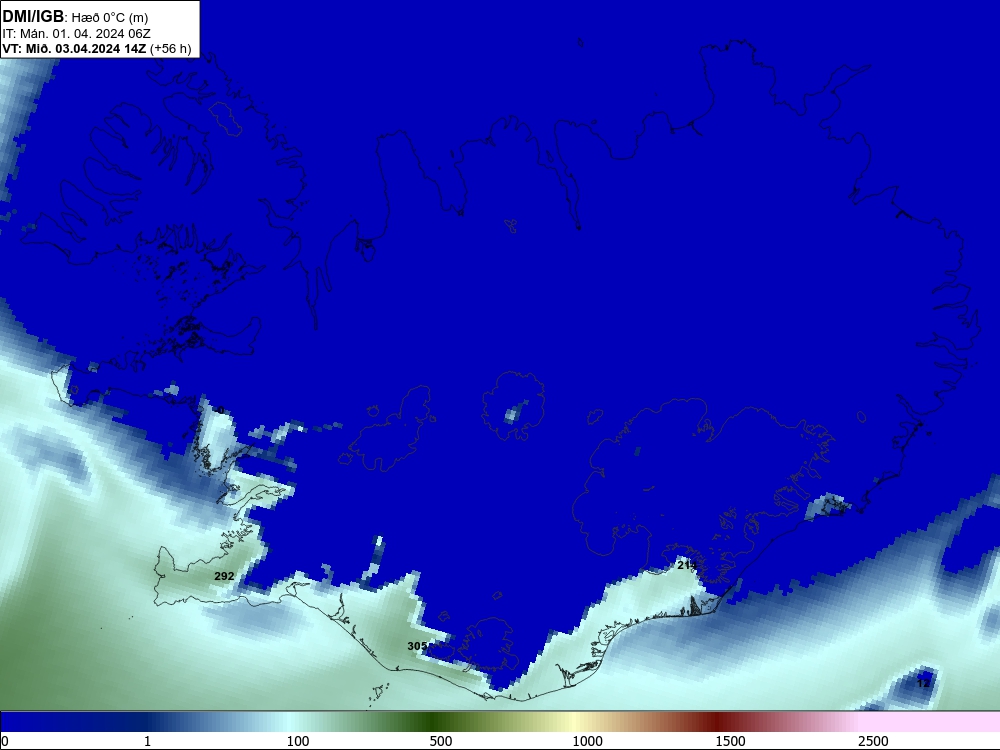Select the 'Hæð 0°C (m)' parameter label
The width and height of the screenshot is (1000, 750).
pyautogui.click(x=110, y=18)
